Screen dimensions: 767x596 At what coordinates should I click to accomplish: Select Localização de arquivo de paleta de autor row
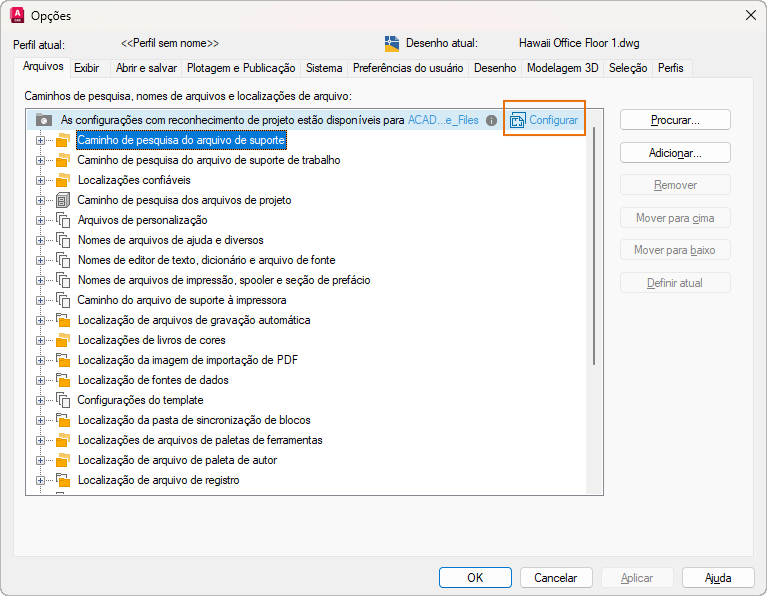(x=178, y=460)
